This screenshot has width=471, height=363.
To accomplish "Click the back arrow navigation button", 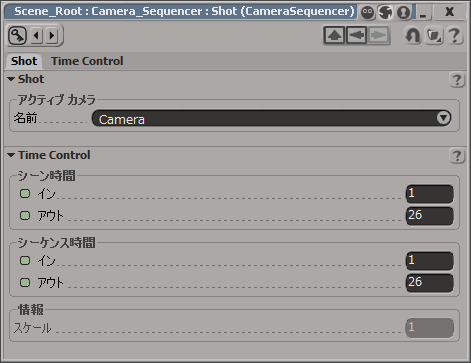I will pyautogui.click(x=356, y=35).
